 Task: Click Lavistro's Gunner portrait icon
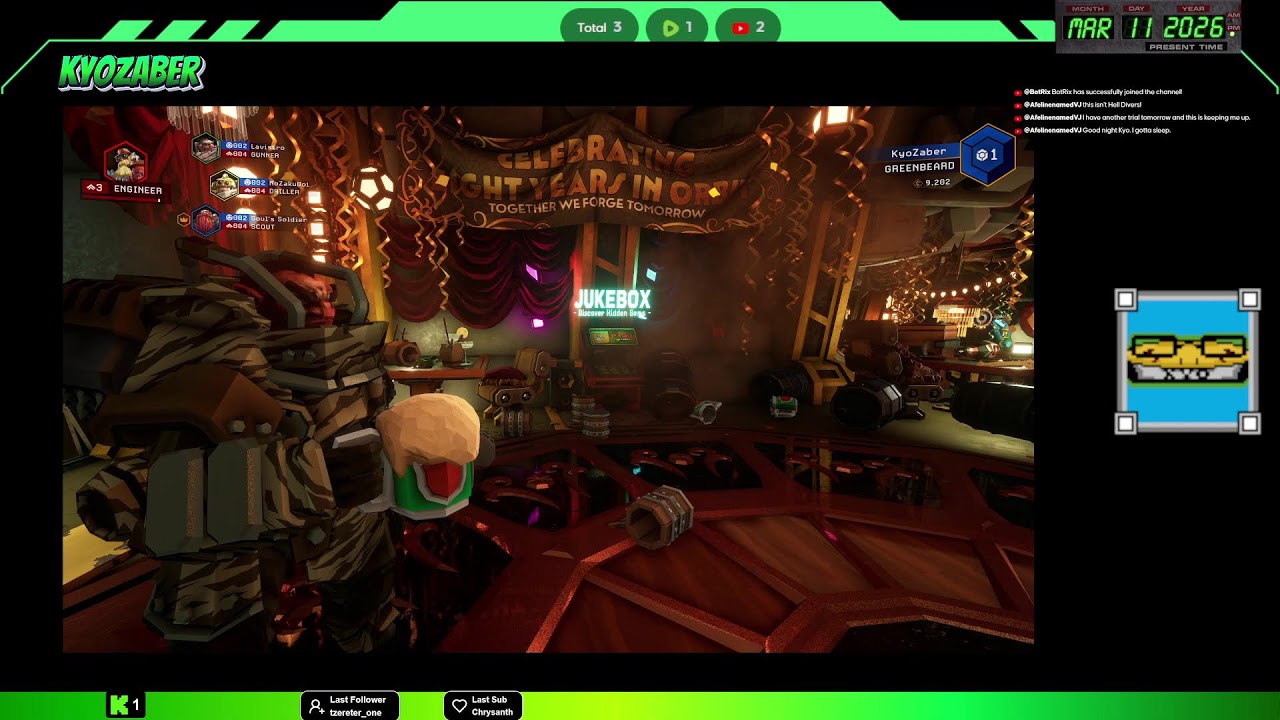(205, 148)
